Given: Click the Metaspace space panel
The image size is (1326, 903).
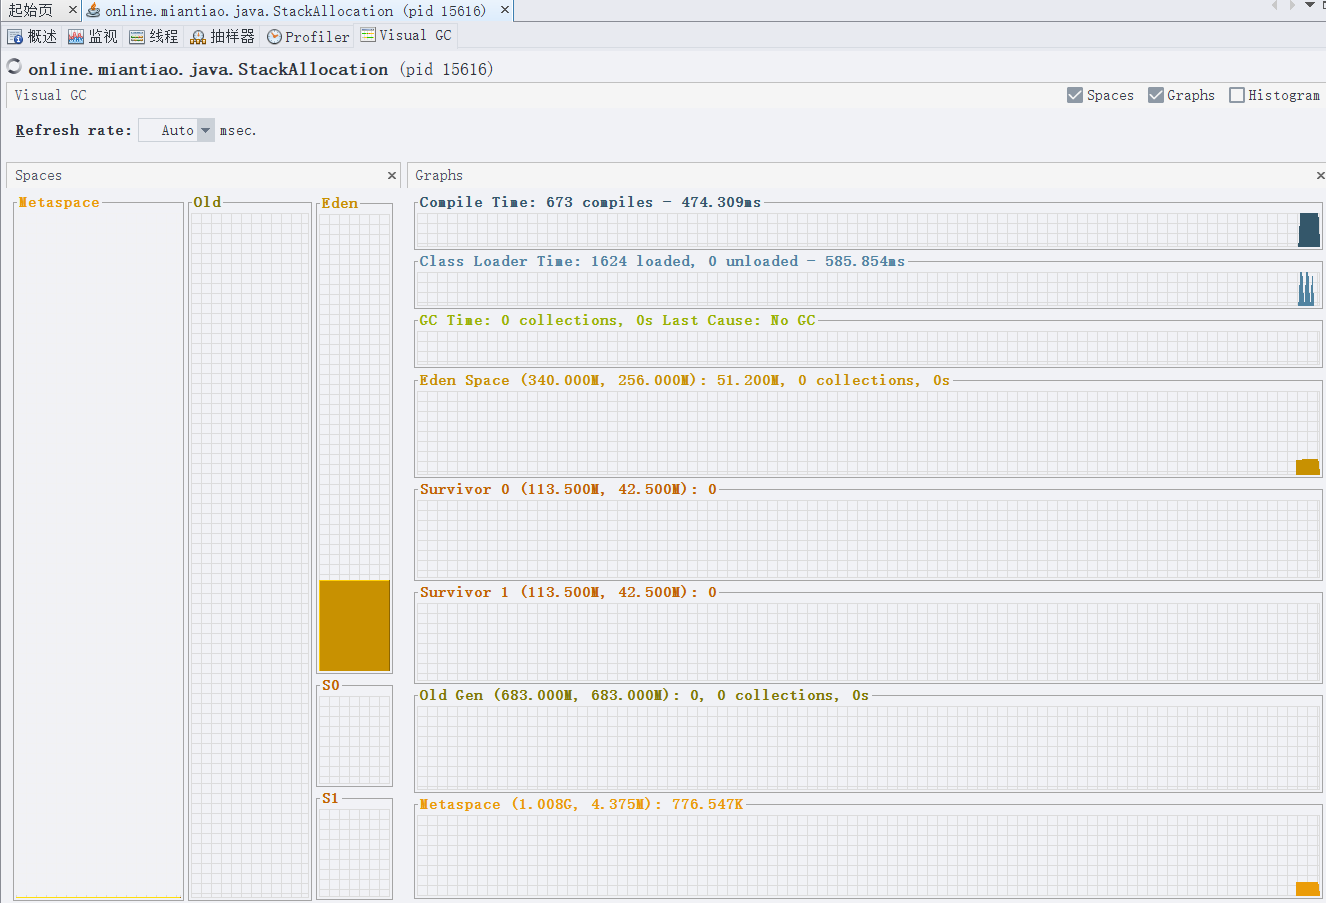Looking at the screenshot, I should 98,550.
